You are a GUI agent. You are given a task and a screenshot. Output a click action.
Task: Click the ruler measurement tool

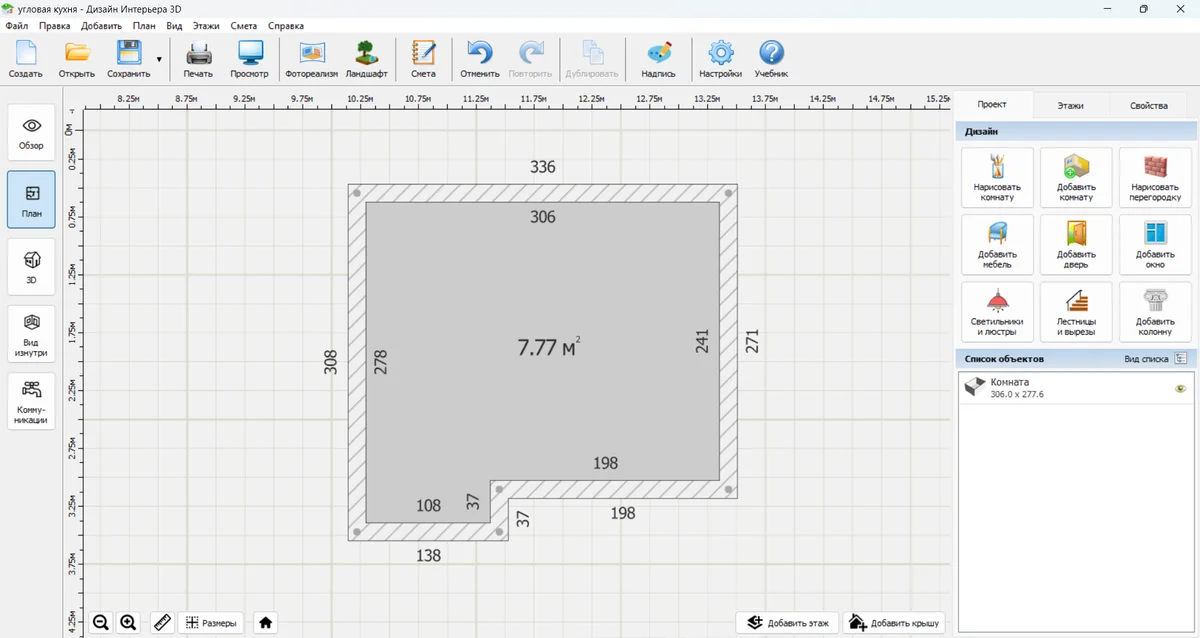click(x=162, y=623)
